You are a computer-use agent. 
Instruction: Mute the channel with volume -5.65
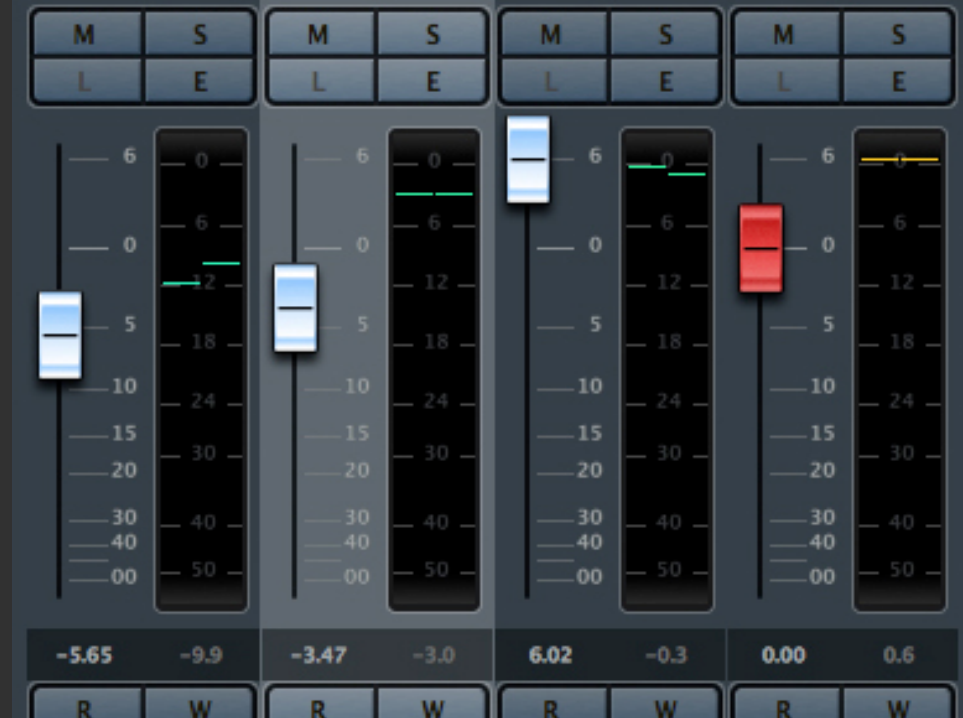pos(84,35)
